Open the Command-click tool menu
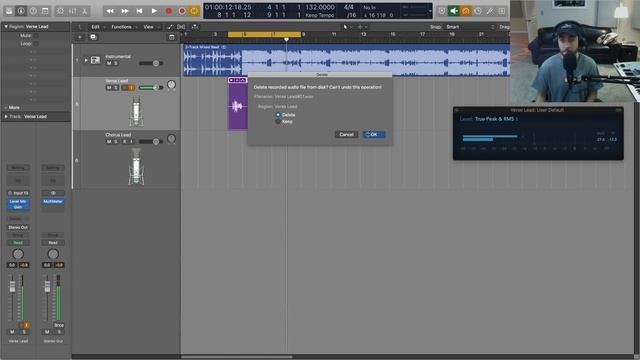The width and height of the screenshot is (640, 360). [362, 27]
